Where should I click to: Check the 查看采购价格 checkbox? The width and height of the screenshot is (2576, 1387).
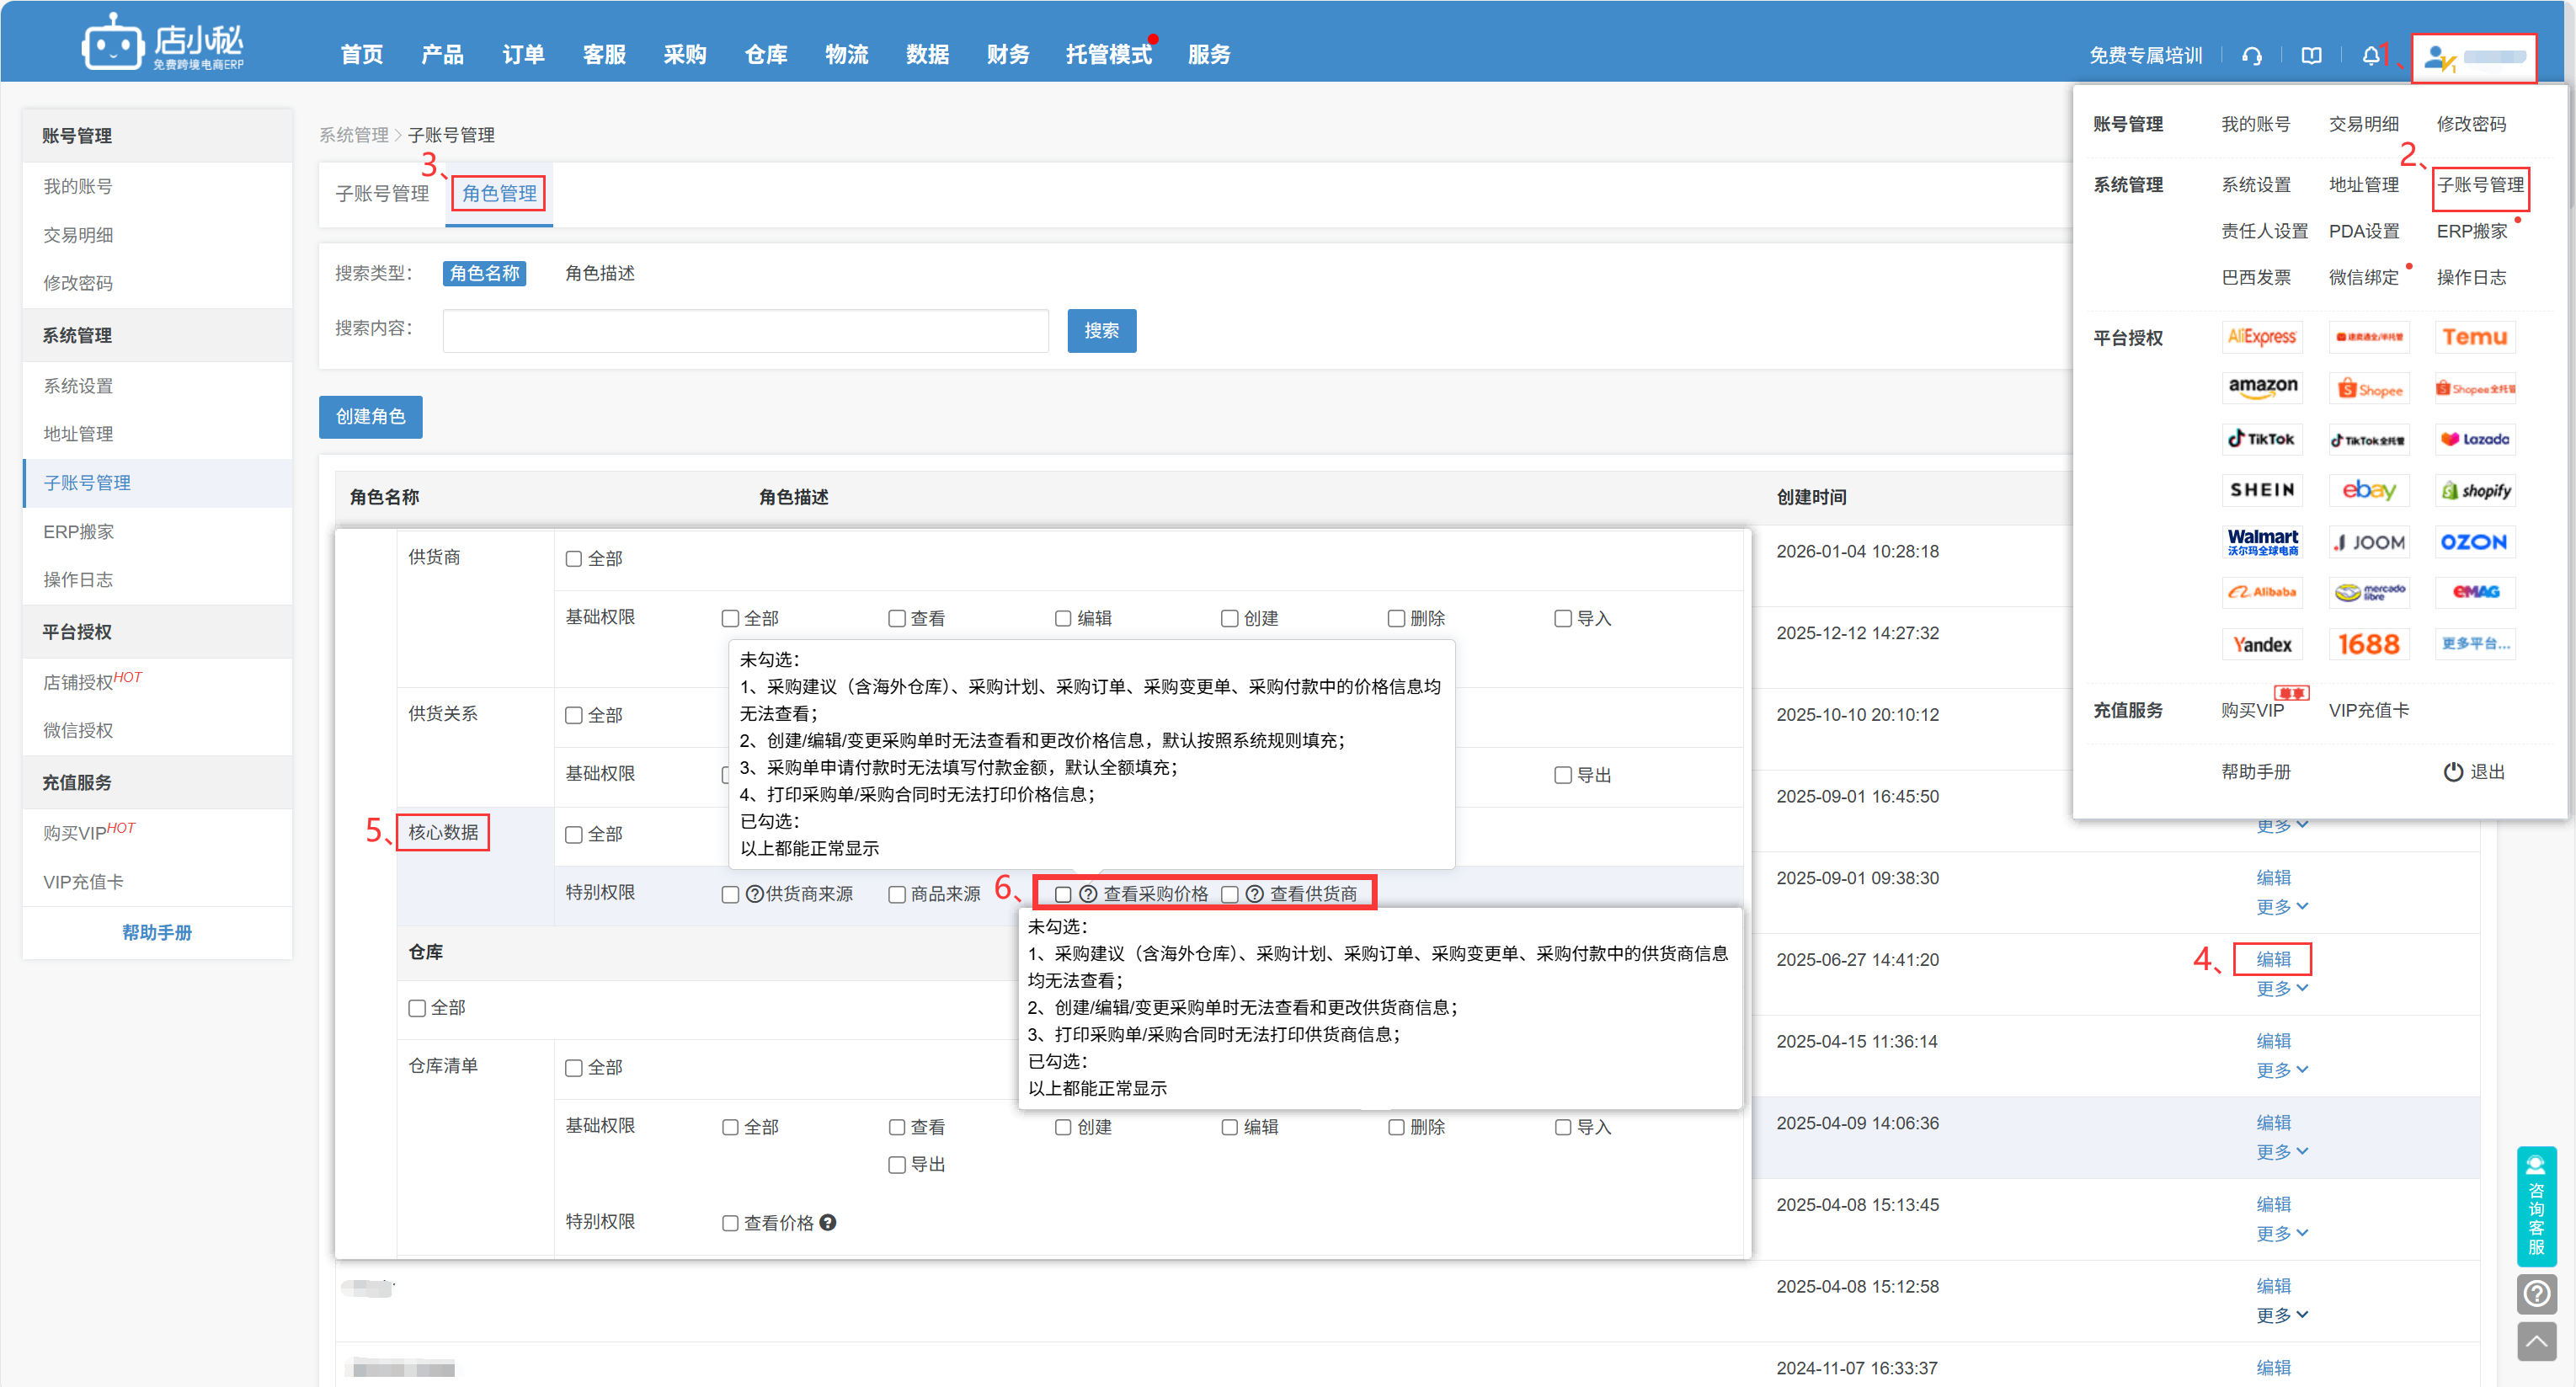(1063, 894)
